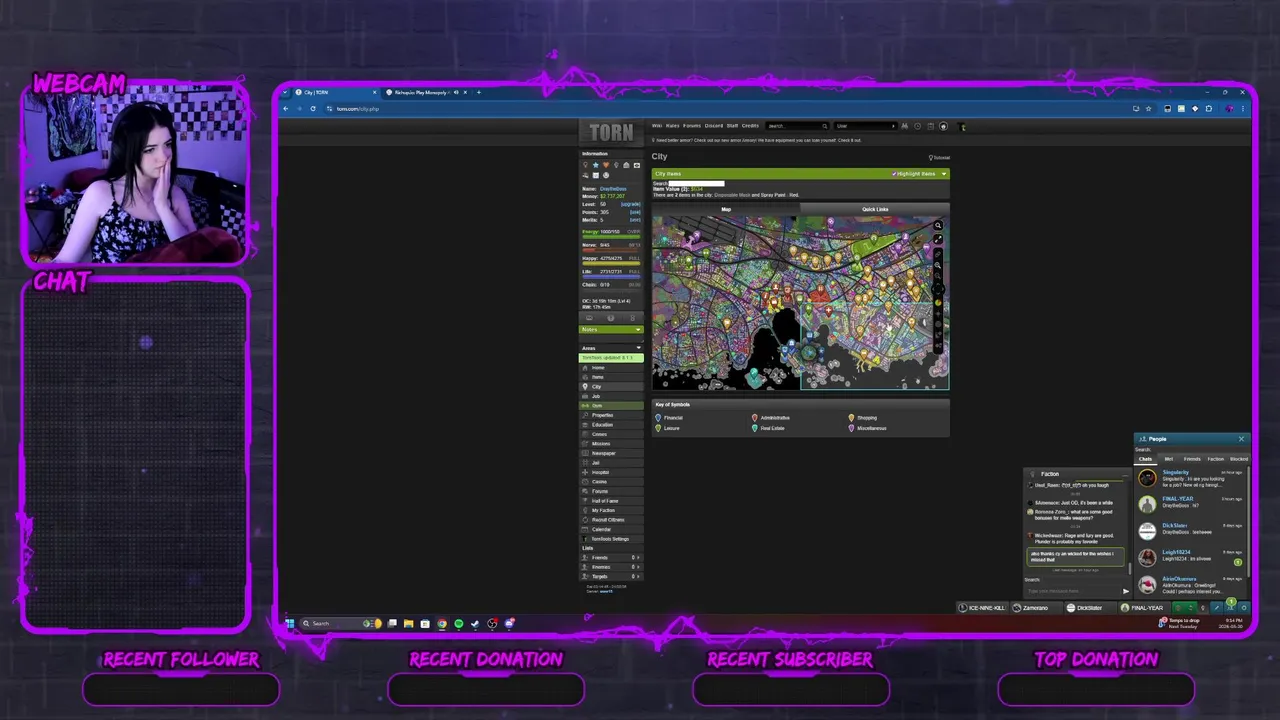Click the browser back arrow
Image resolution: width=1280 pixels, height=720 pixels.
tap(286, 108)
